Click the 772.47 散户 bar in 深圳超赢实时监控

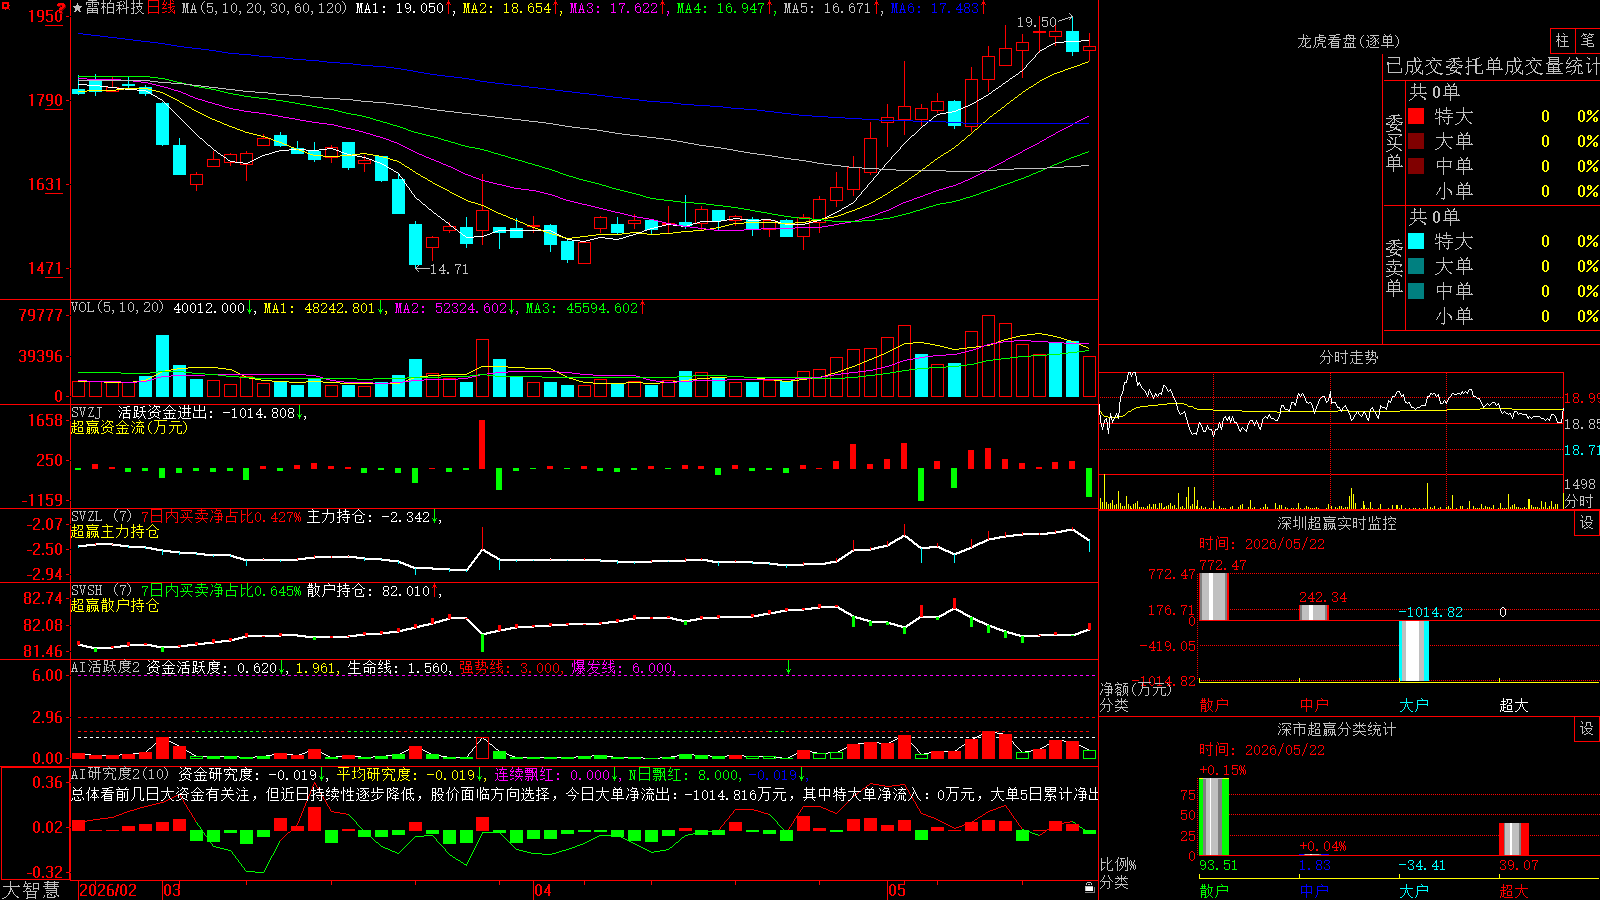coord(1213,596)
